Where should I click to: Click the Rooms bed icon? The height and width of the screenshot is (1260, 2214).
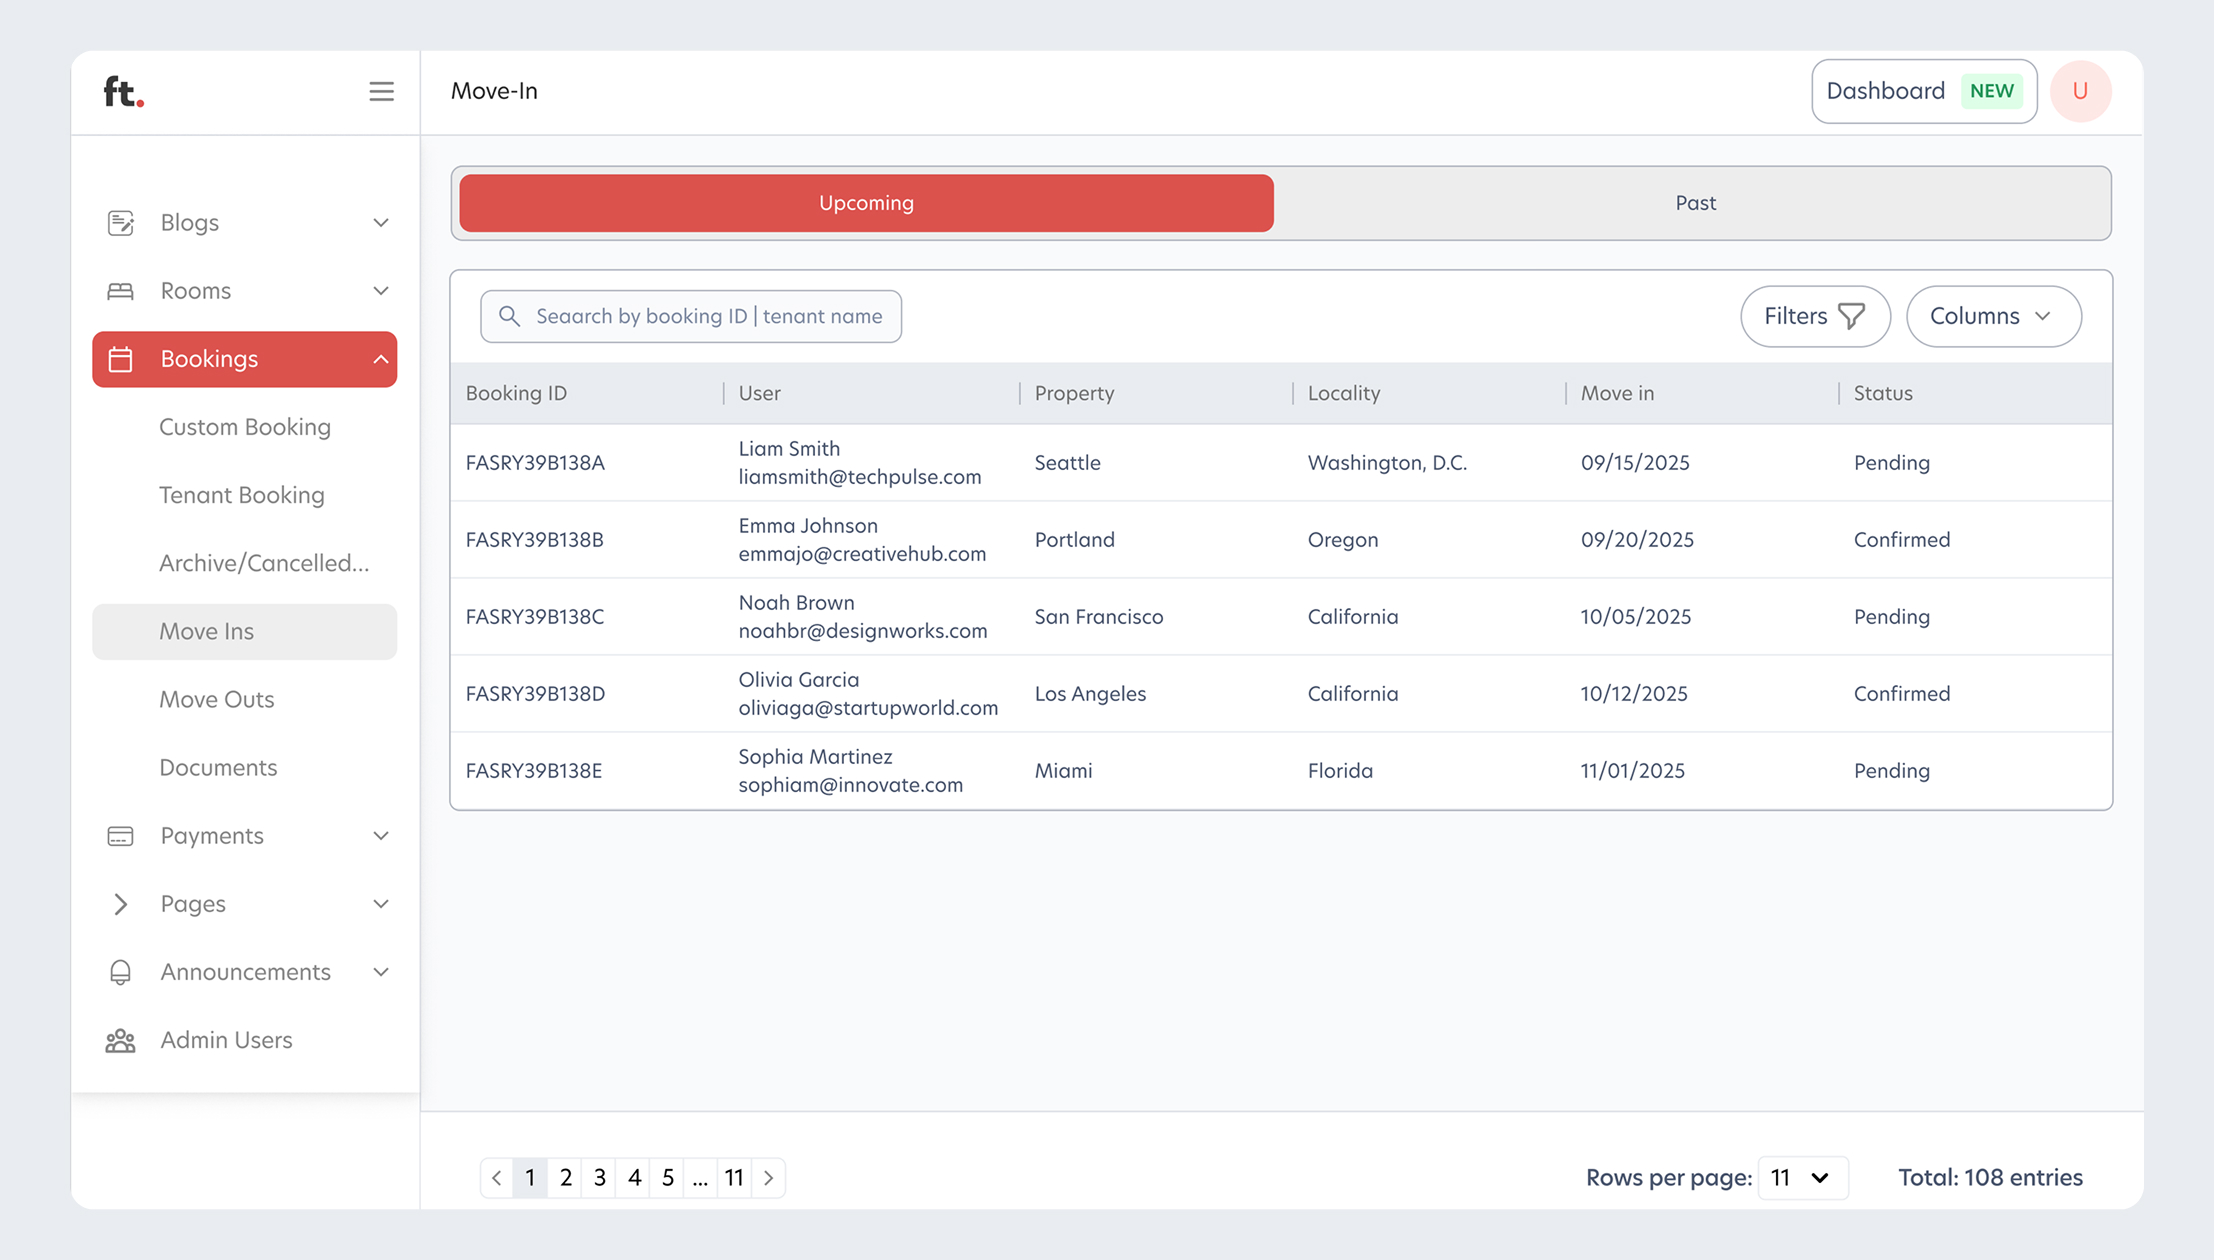(120, 291)
